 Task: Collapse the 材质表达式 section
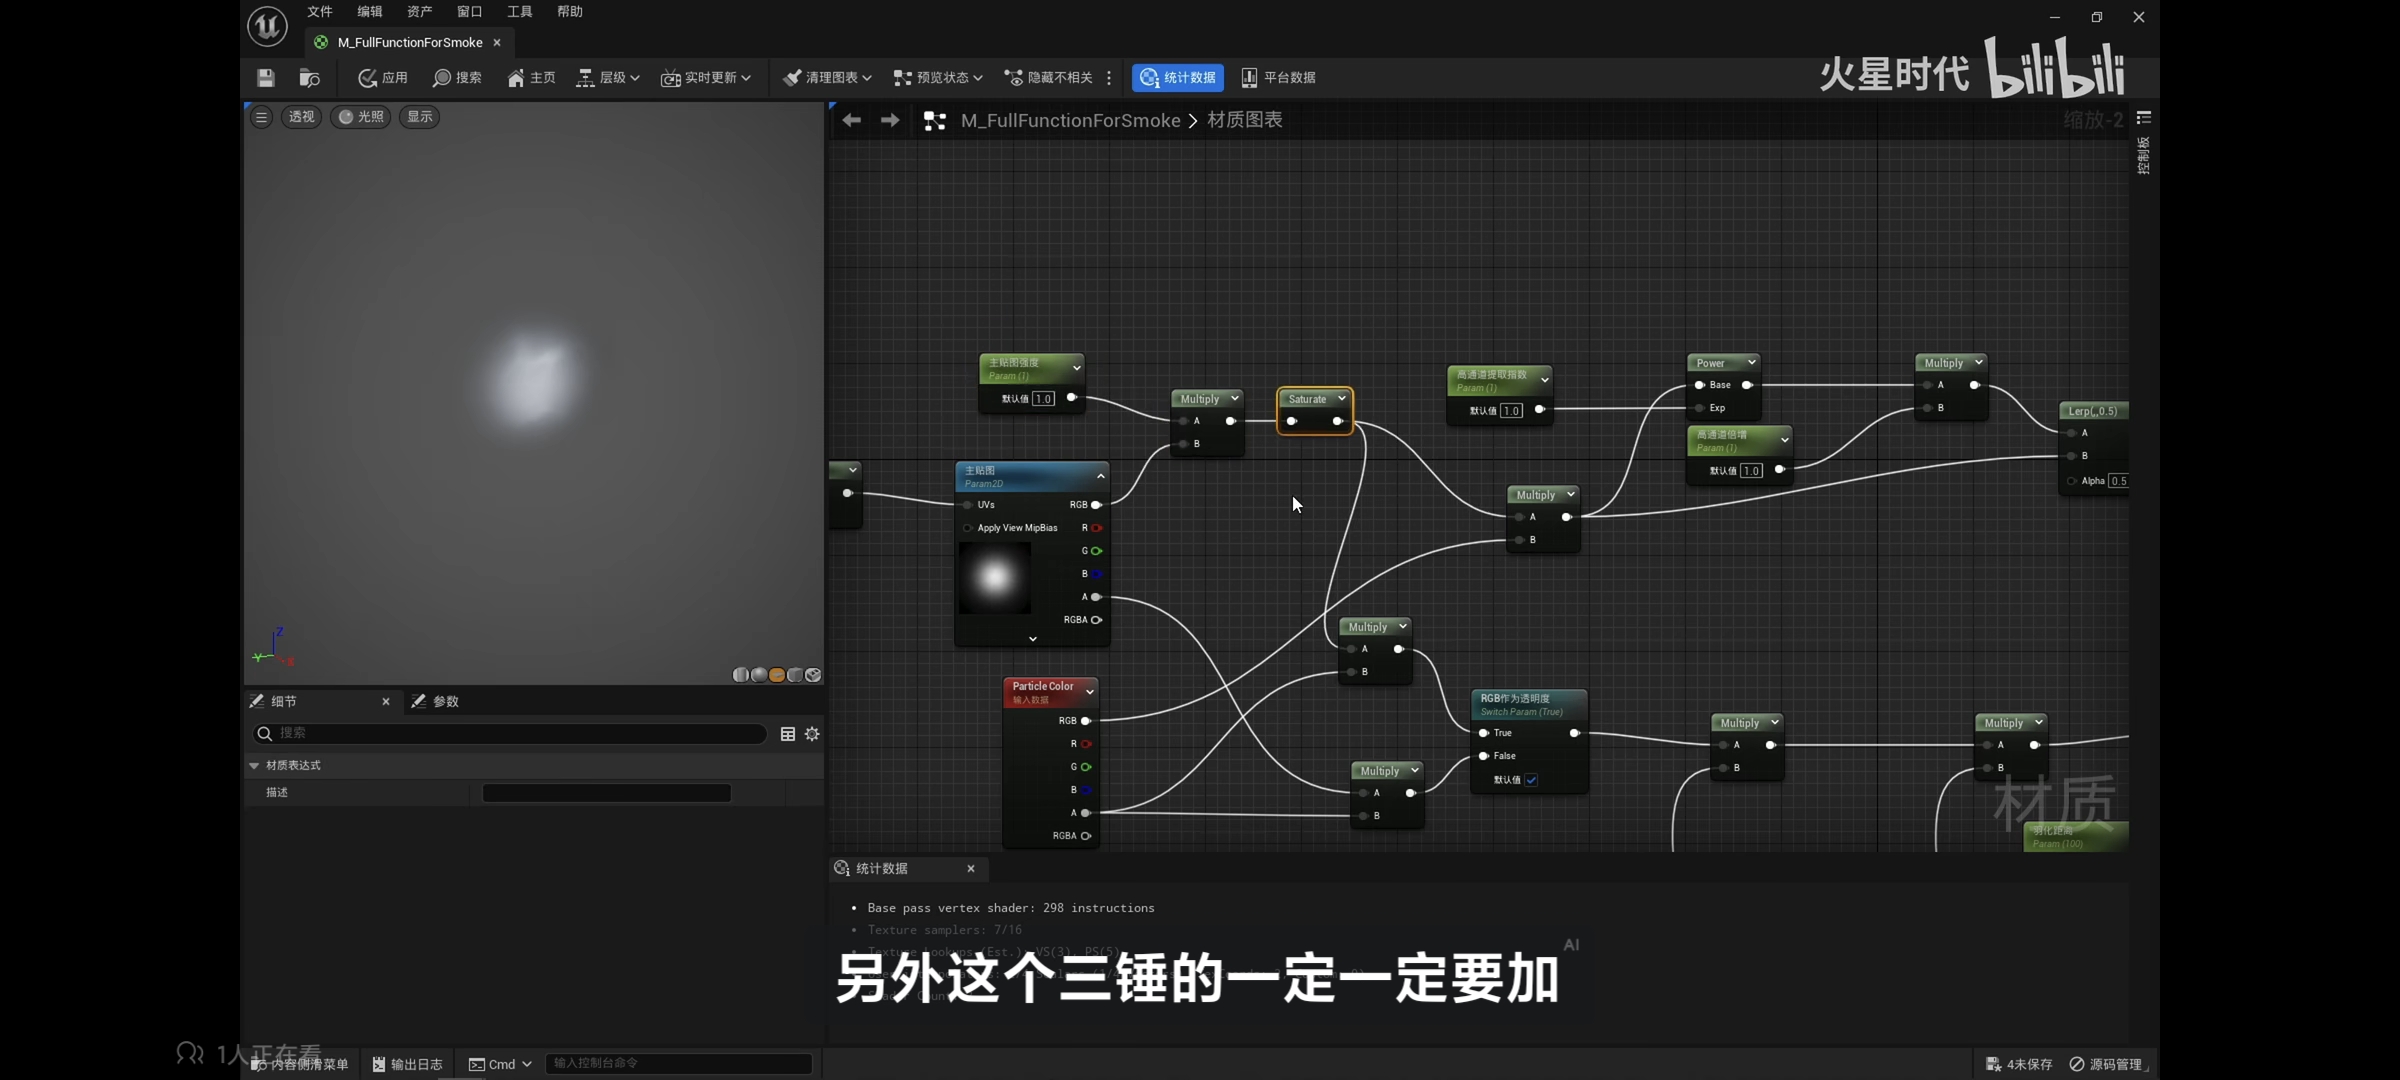pyautogui.click(x=254, y=765)
